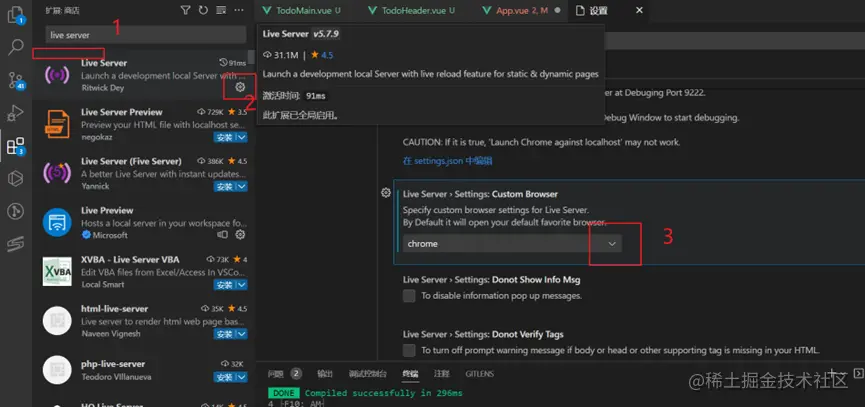
Task: Open the 终端 panel tab
Action: pyautogui.click(x=410, y=373)
